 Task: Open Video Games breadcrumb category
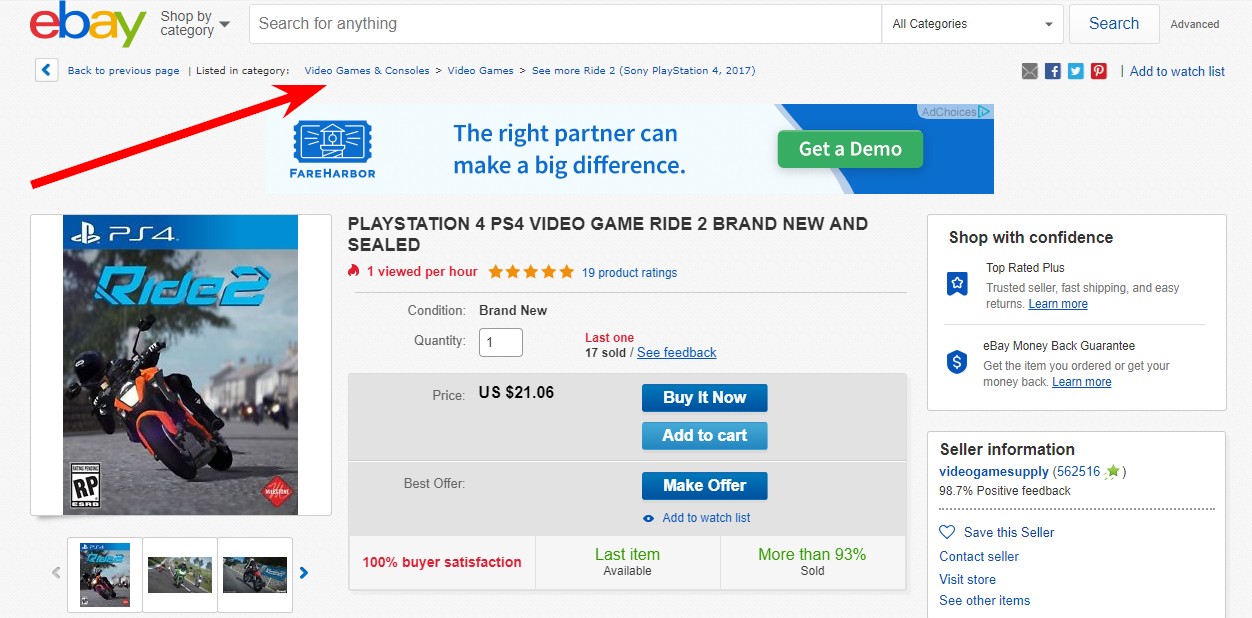[x=480, y=71]
